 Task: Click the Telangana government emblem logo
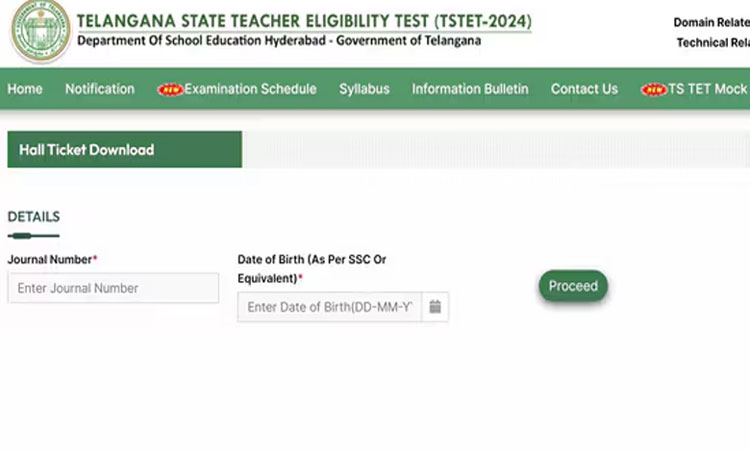(x=41, y=31)
